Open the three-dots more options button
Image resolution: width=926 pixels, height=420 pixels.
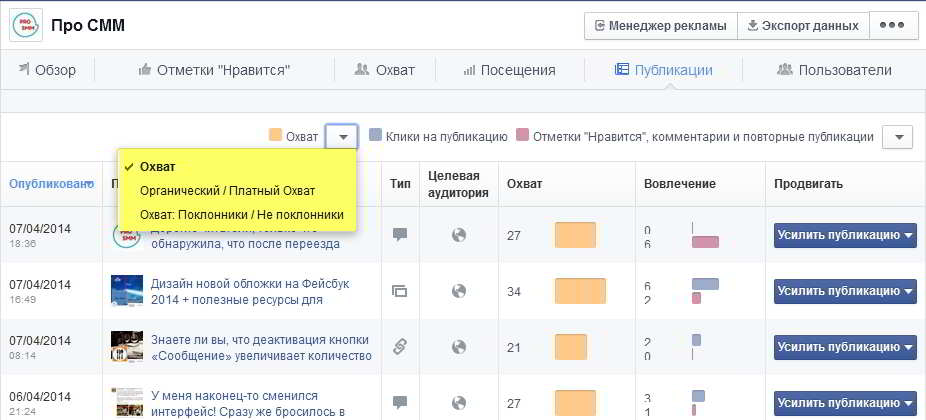(894, 26)
